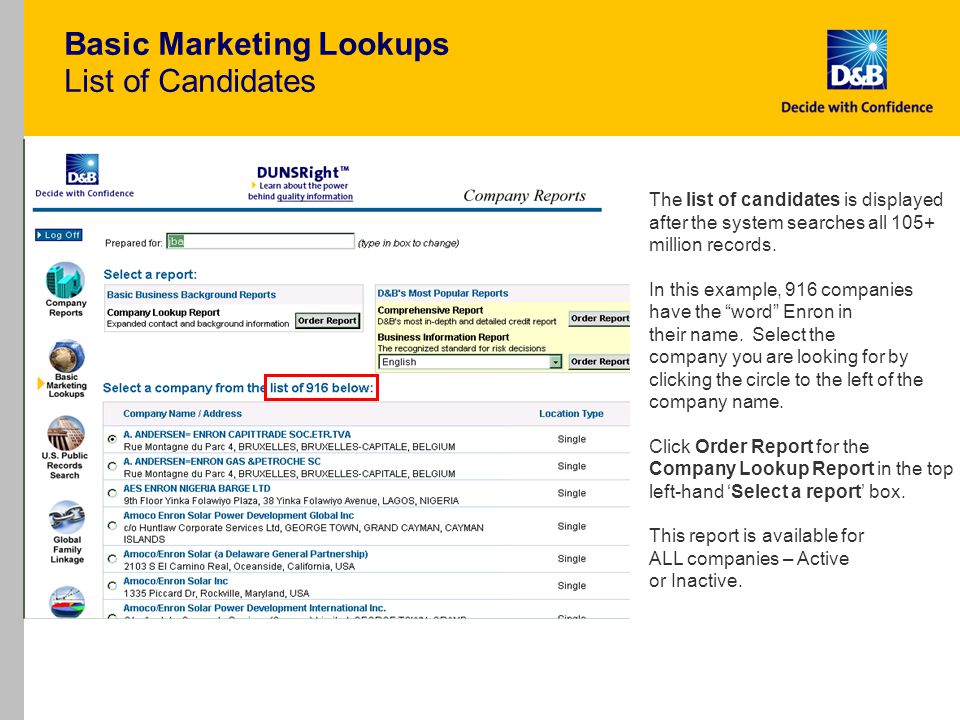Screen dimensions: 960x720
Task: Open Amoco/Enron Solar (a Delaware General Partnership) link
Action: click(x=246, y=553)
